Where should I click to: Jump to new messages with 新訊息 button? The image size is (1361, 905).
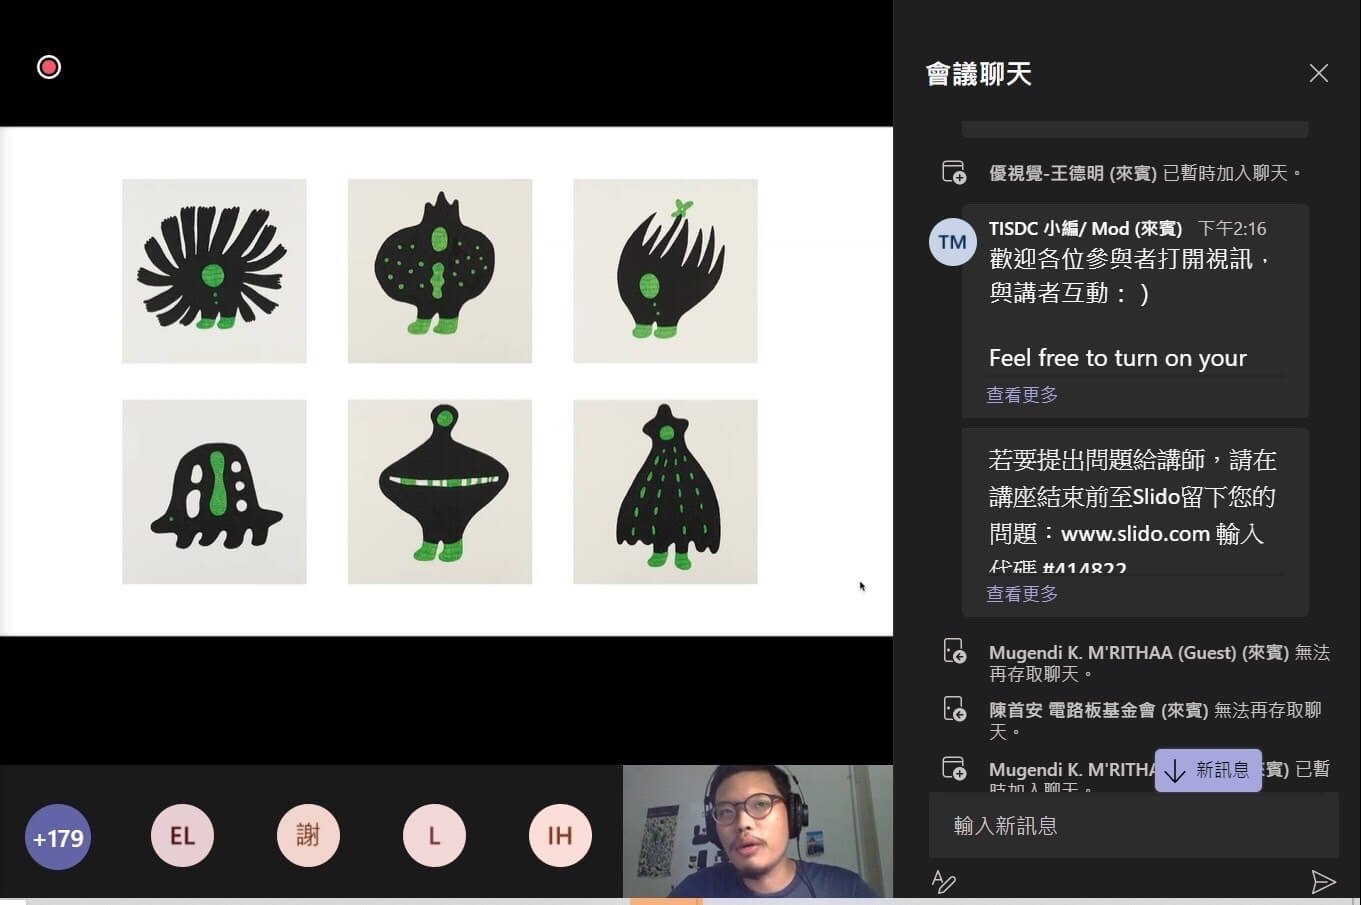[x=1208, y=770]
